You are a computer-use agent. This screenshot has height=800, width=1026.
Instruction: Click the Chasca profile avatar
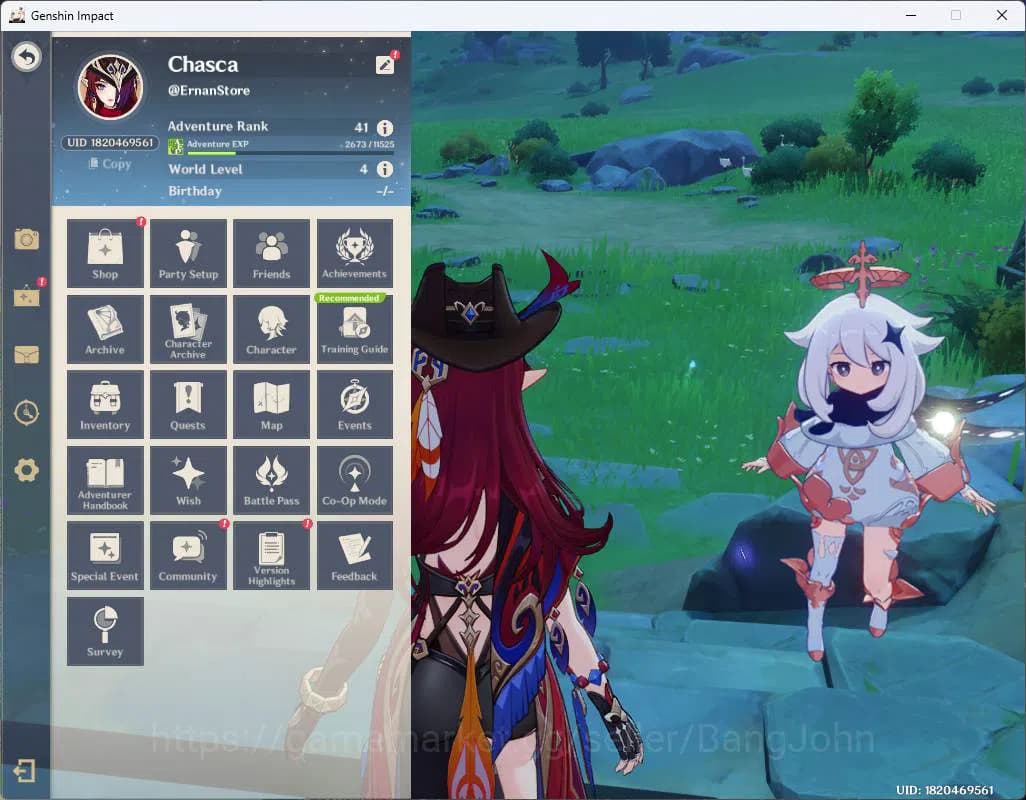110,88
